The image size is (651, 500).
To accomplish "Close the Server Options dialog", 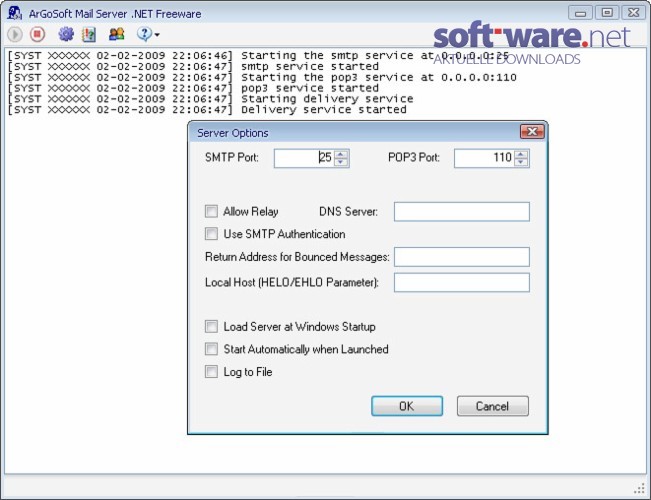I will [532, 132].
